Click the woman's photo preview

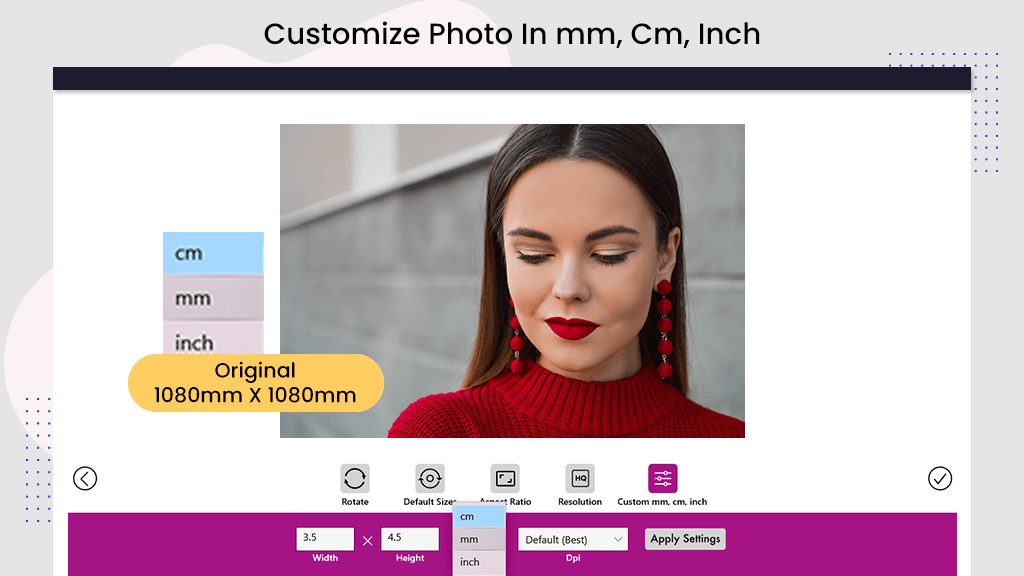point(512,281)
